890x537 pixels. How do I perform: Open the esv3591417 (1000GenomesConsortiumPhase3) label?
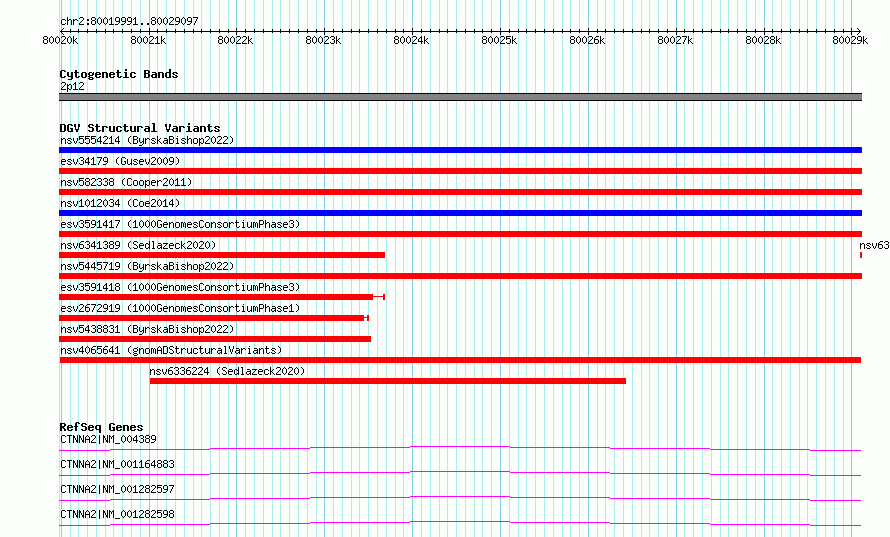[180, 224]
